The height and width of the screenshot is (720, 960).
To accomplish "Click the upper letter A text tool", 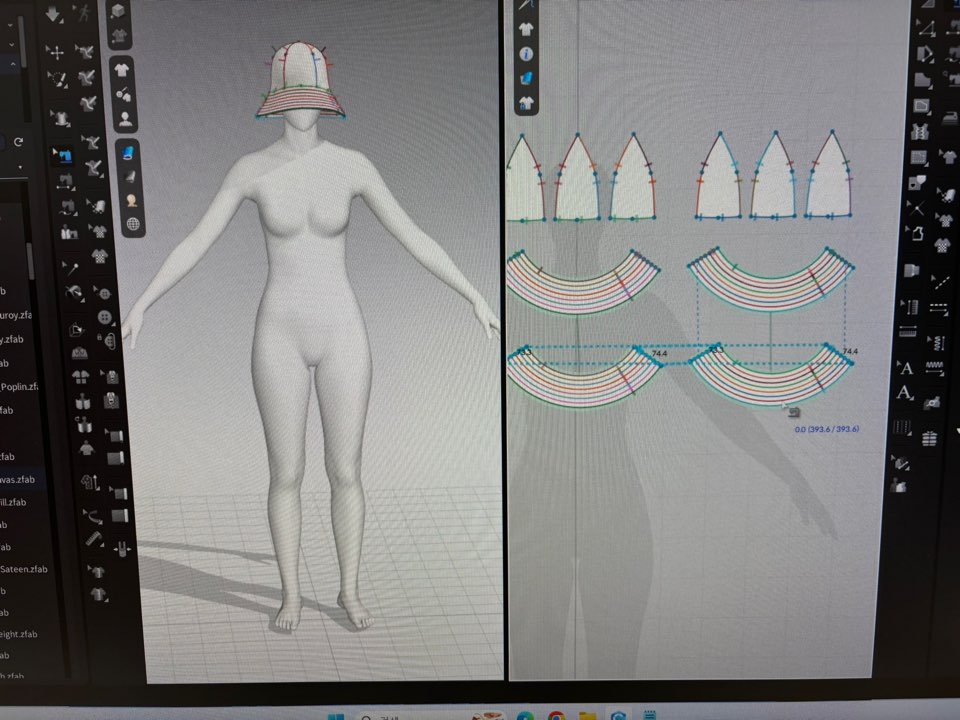I will click(x=905, y=368).
